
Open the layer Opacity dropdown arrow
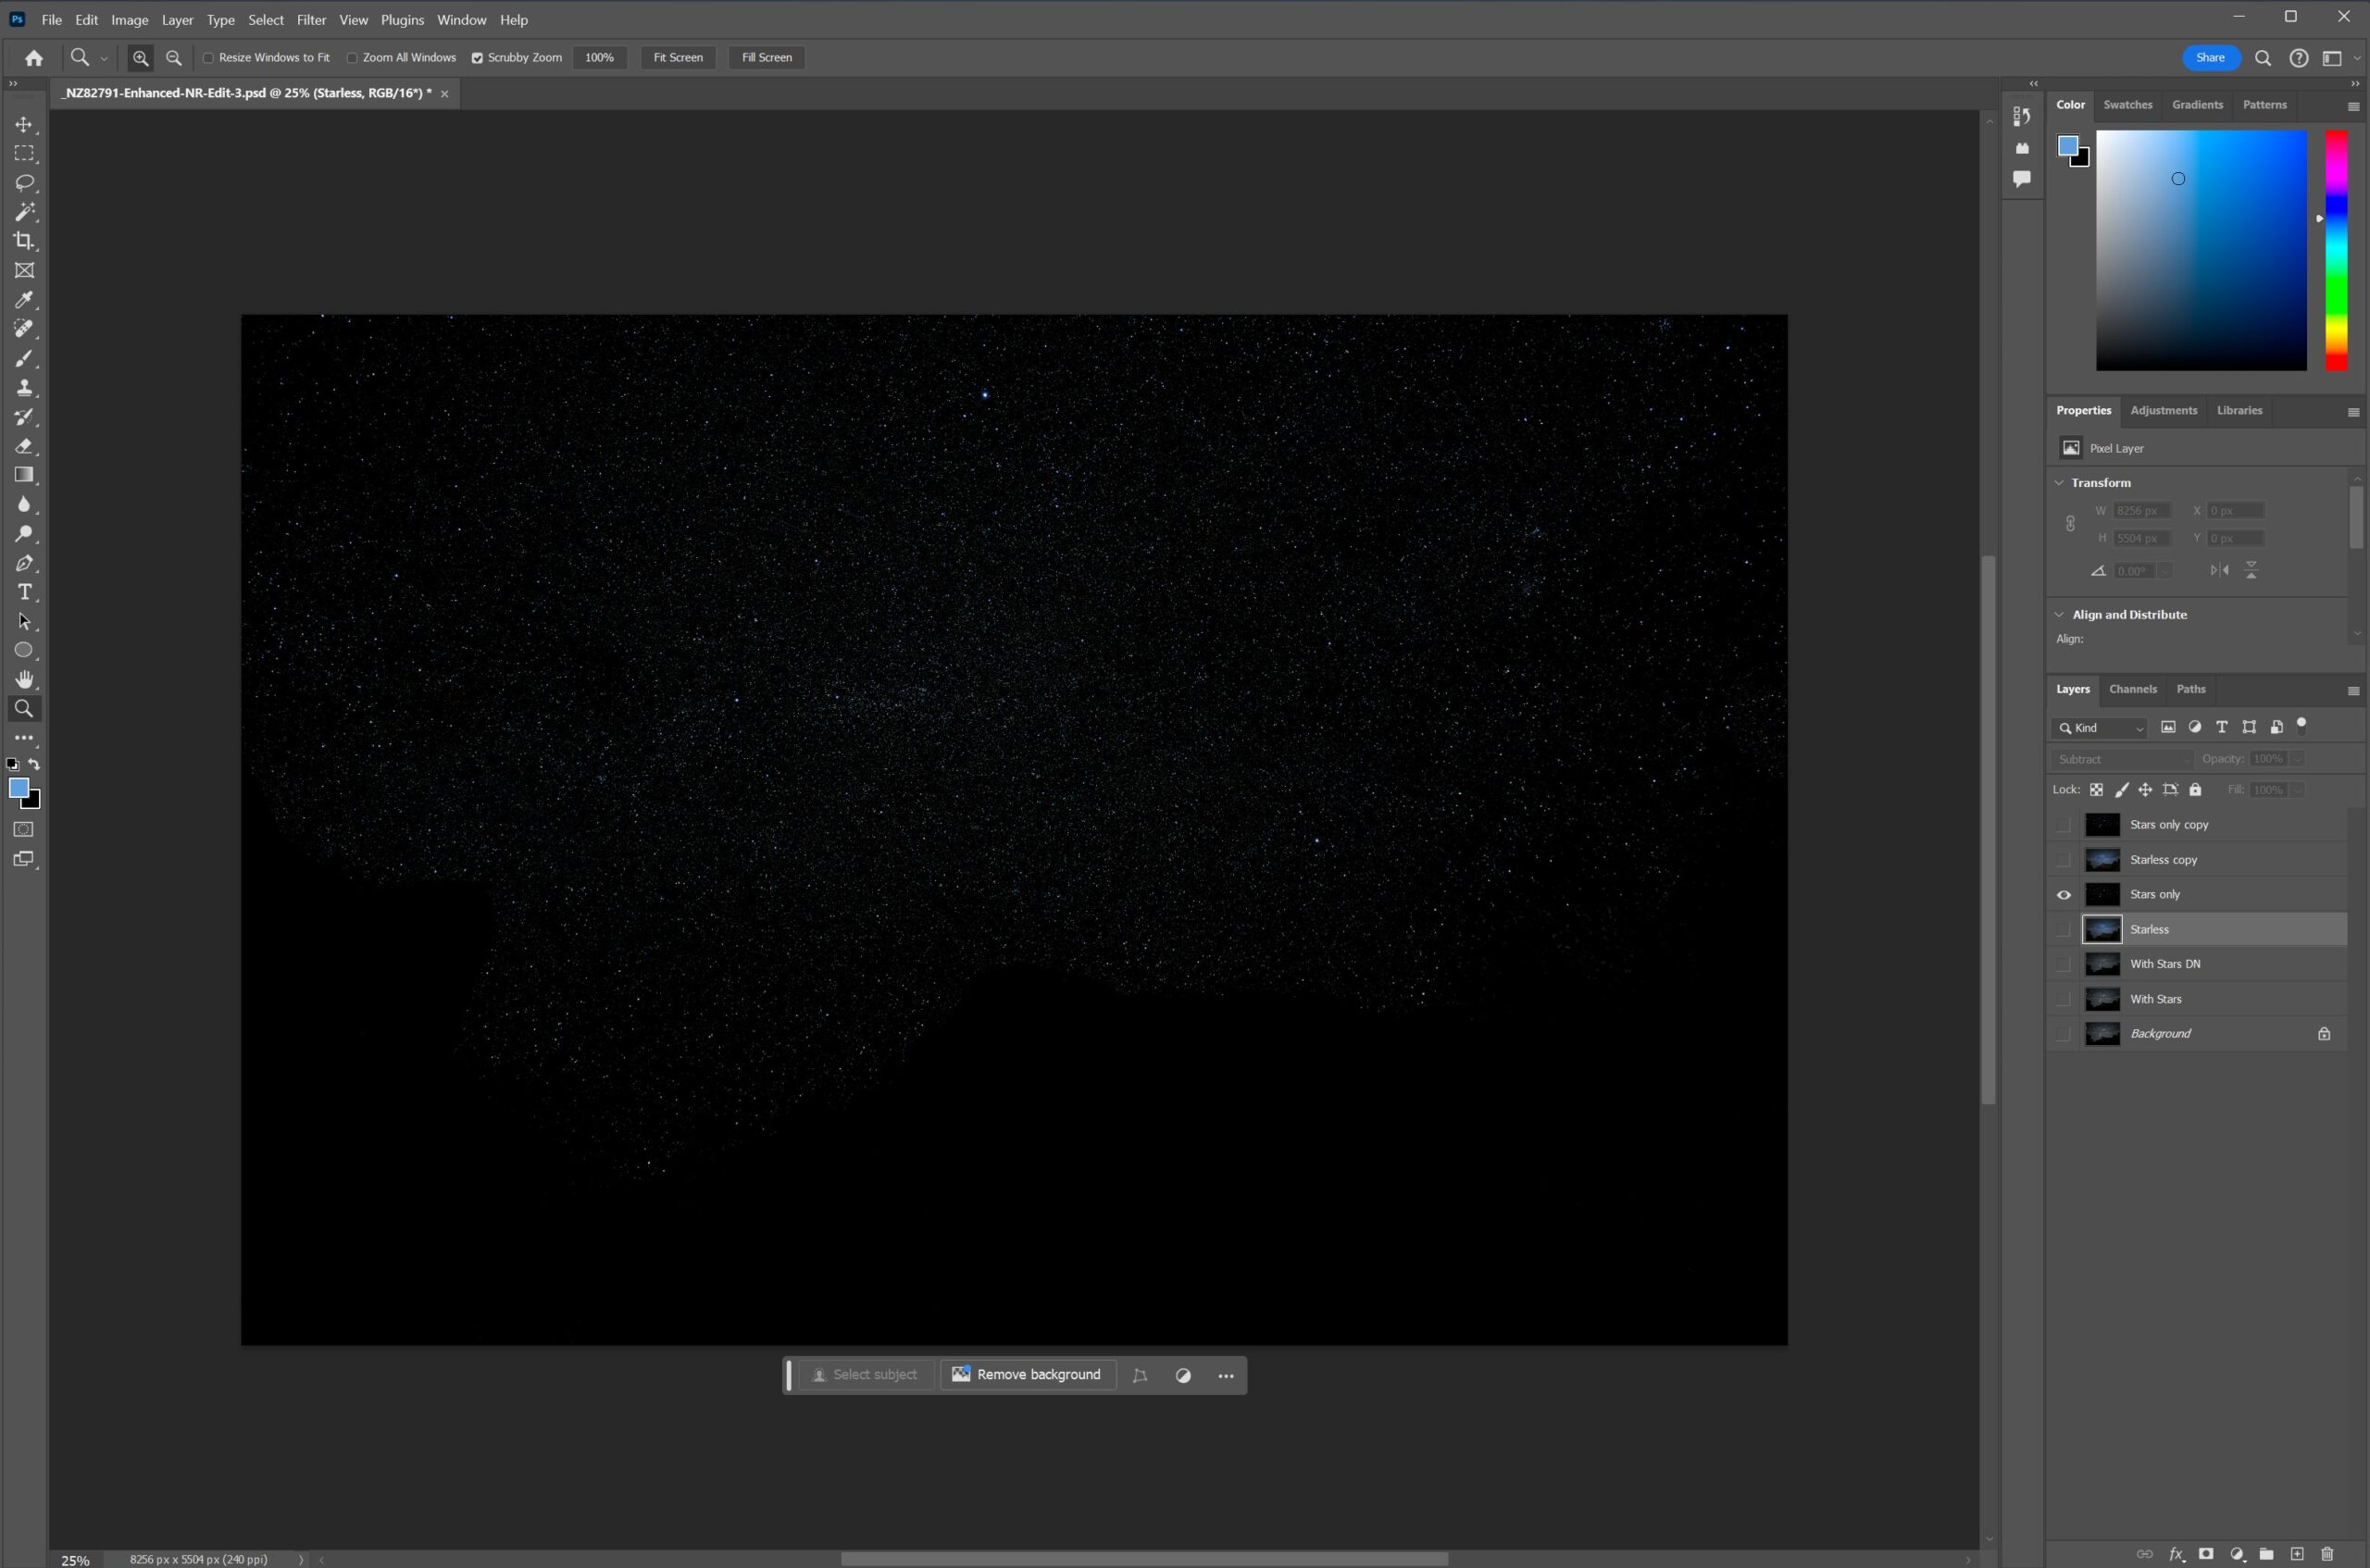tap(2298, 759)
